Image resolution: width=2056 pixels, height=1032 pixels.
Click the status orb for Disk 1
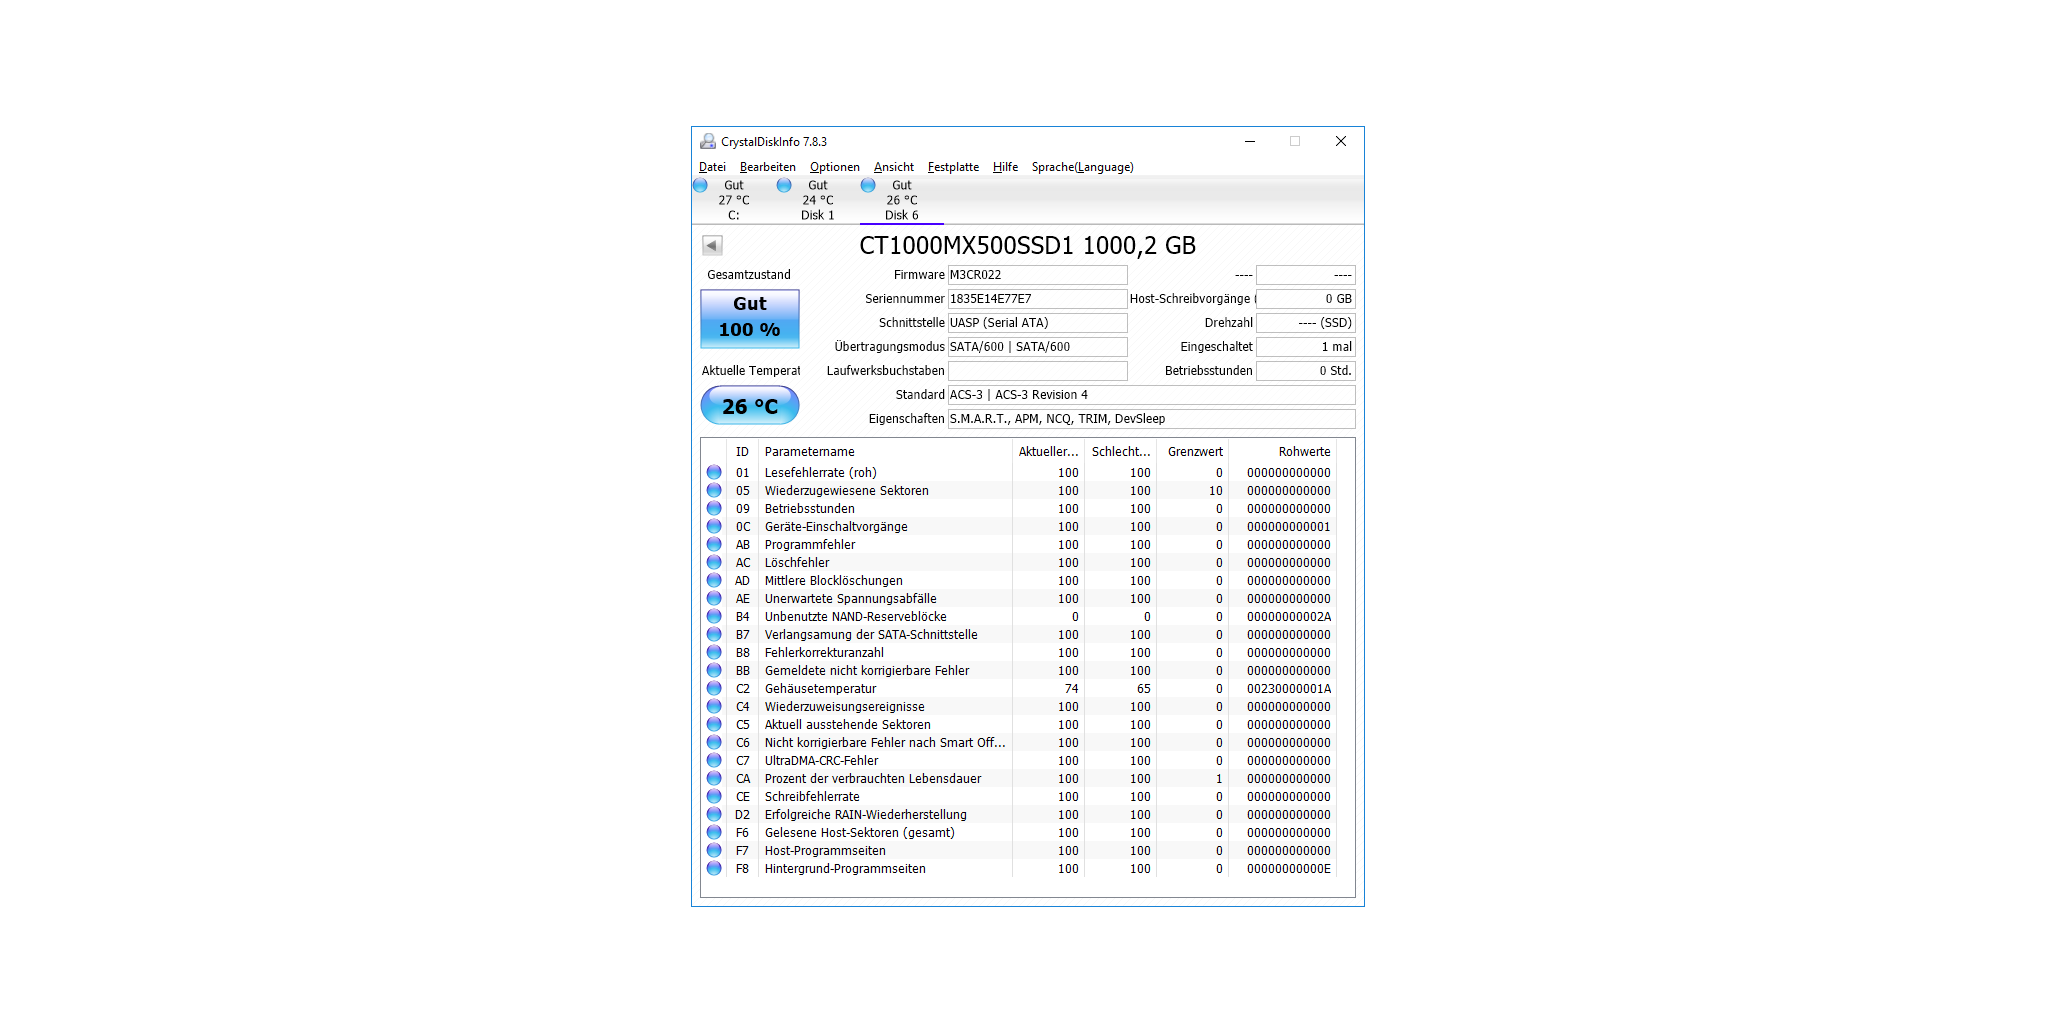click(x=784, y=185)
